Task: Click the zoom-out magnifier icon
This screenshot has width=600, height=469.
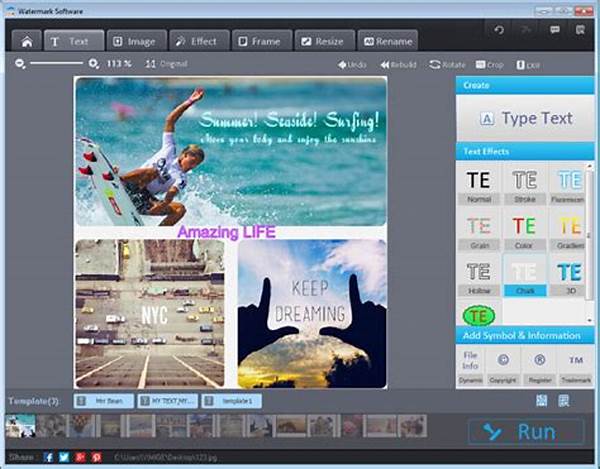Action: 20,64
